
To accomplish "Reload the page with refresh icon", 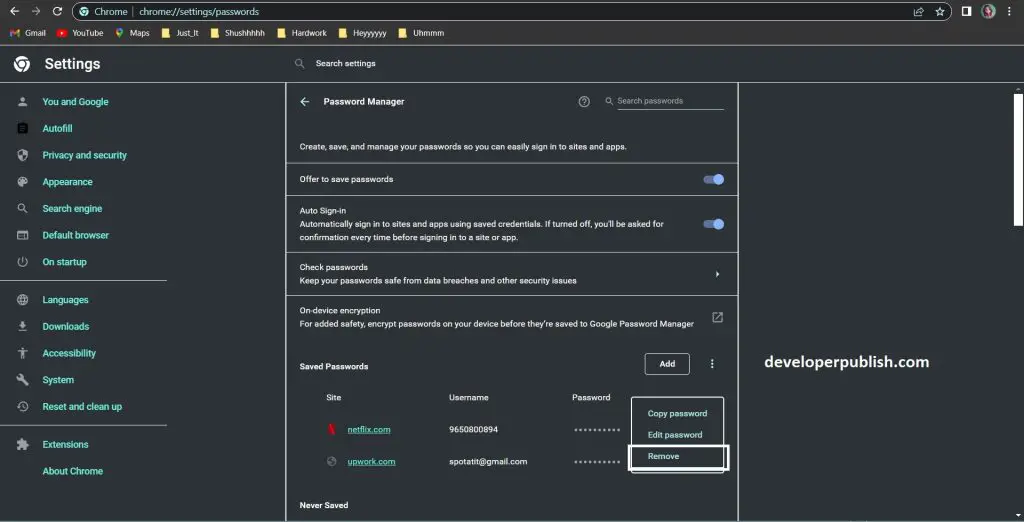I will point(57,11).
